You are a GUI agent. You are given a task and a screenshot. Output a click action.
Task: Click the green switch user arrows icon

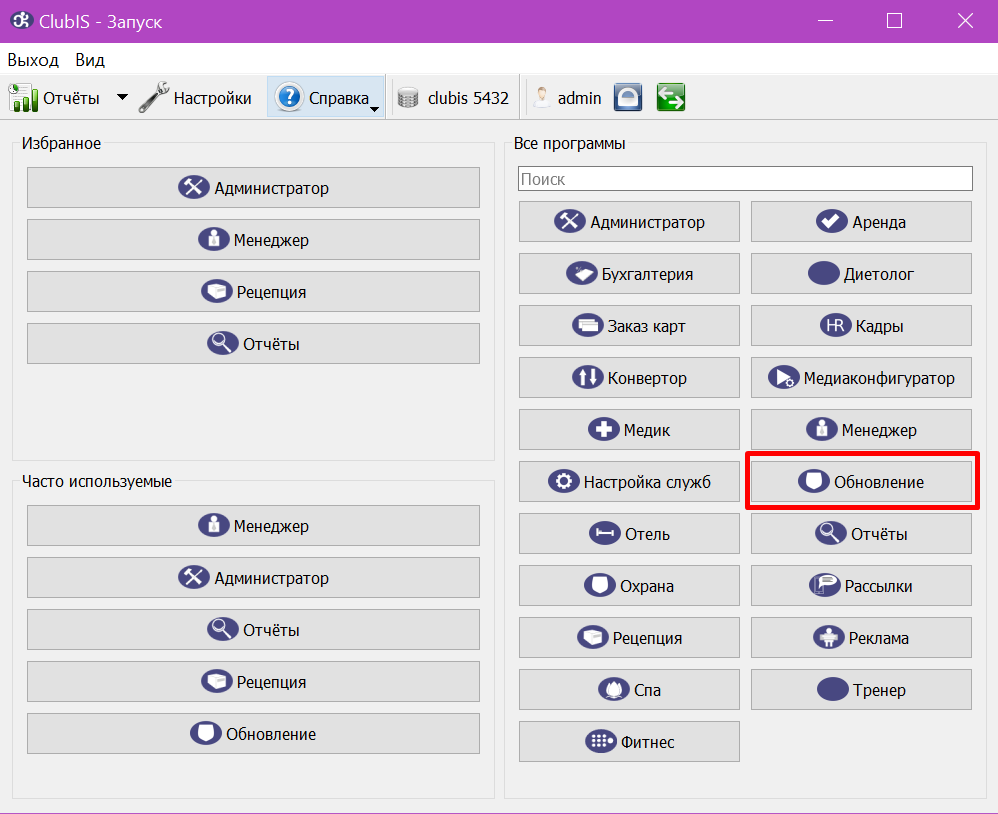coord(671,97)
